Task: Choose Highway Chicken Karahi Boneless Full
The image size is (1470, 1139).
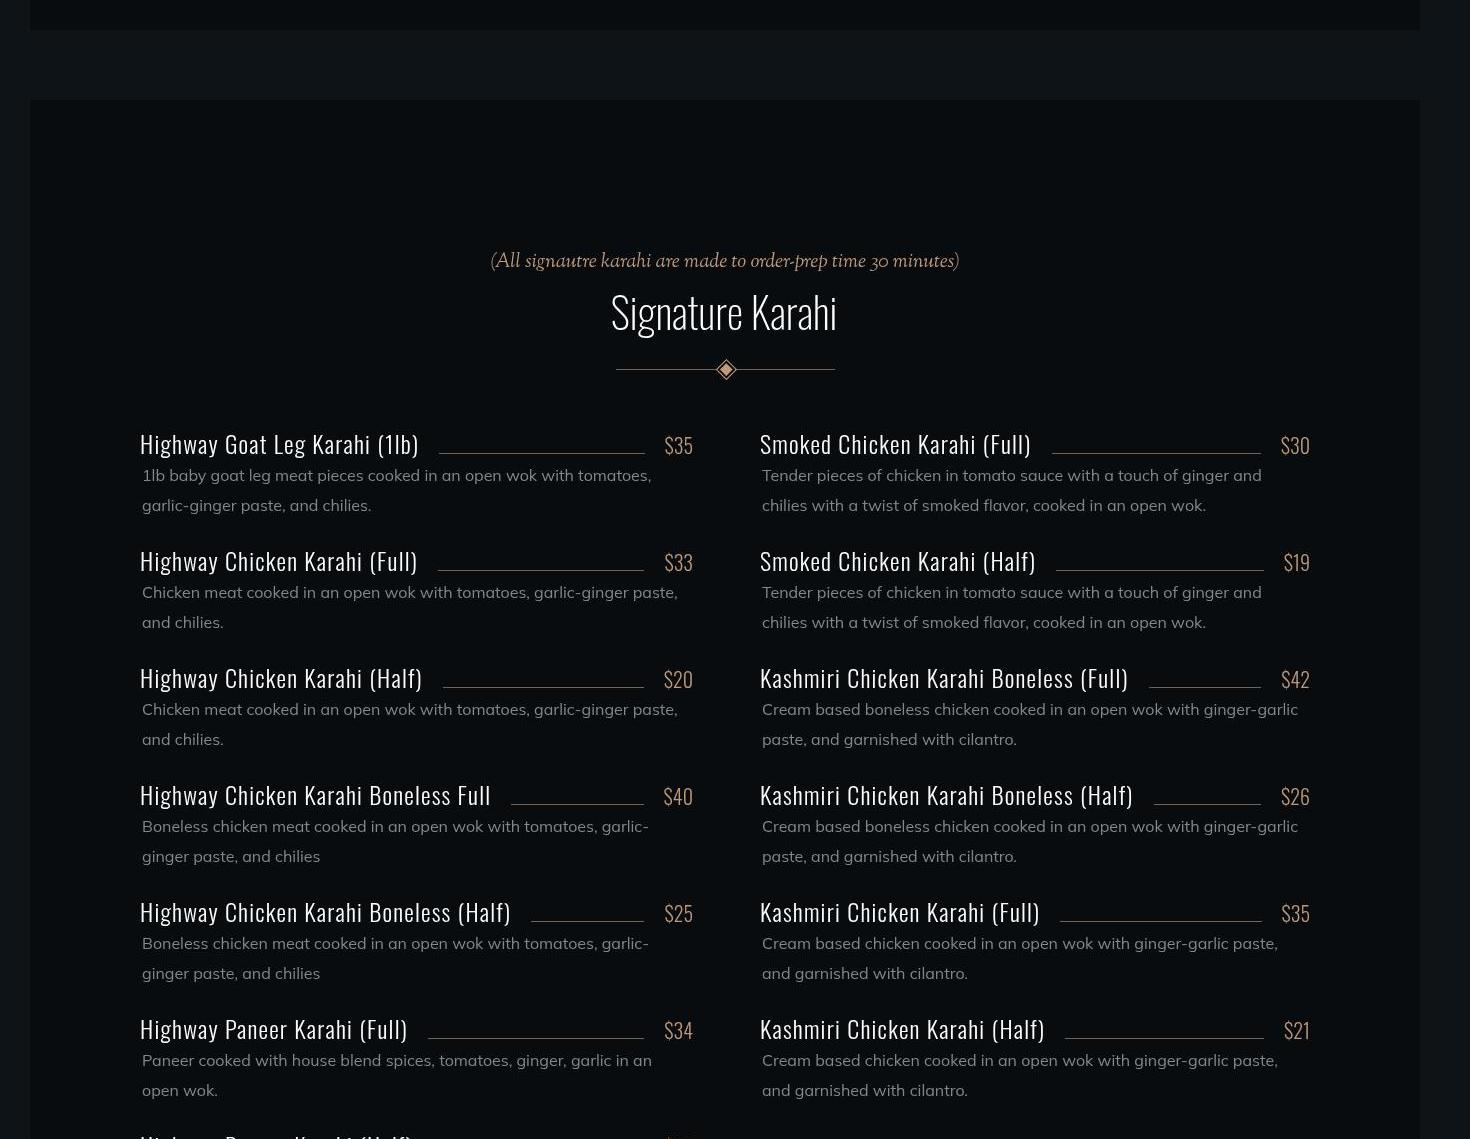Action: point(315,795)
